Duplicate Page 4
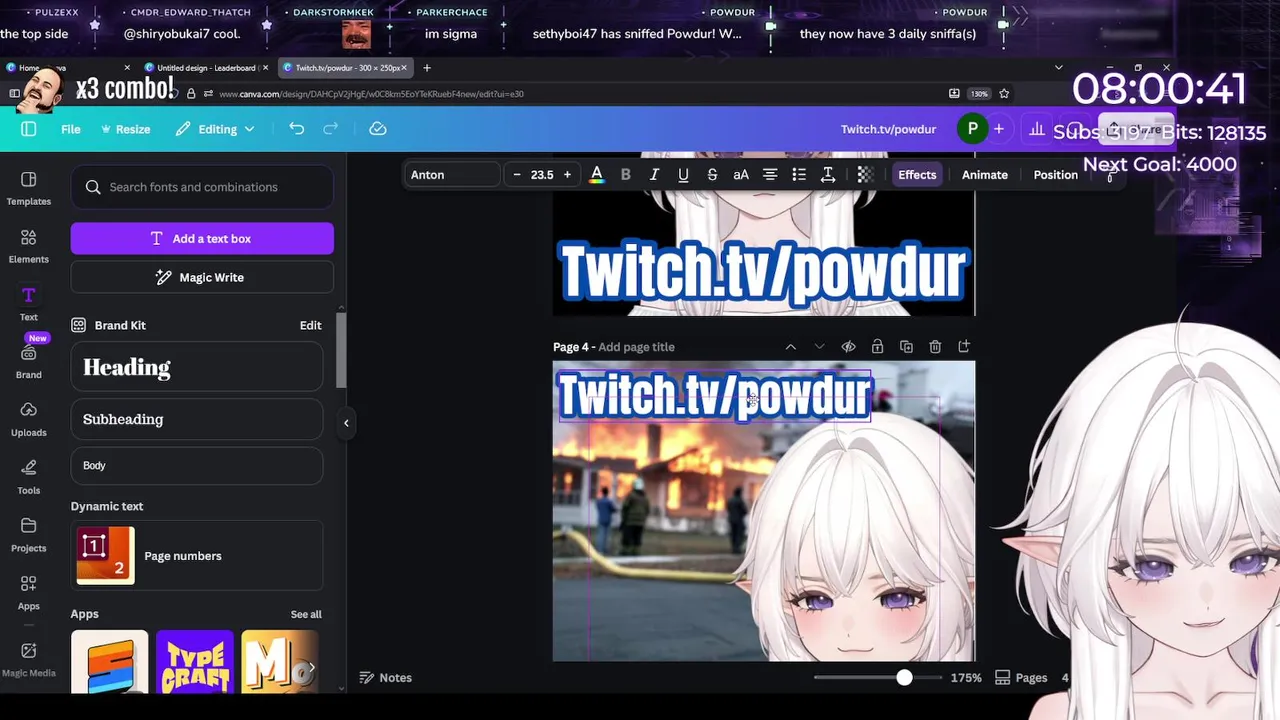This screenshot has width=1280, height=720. (x=906, y=347)
